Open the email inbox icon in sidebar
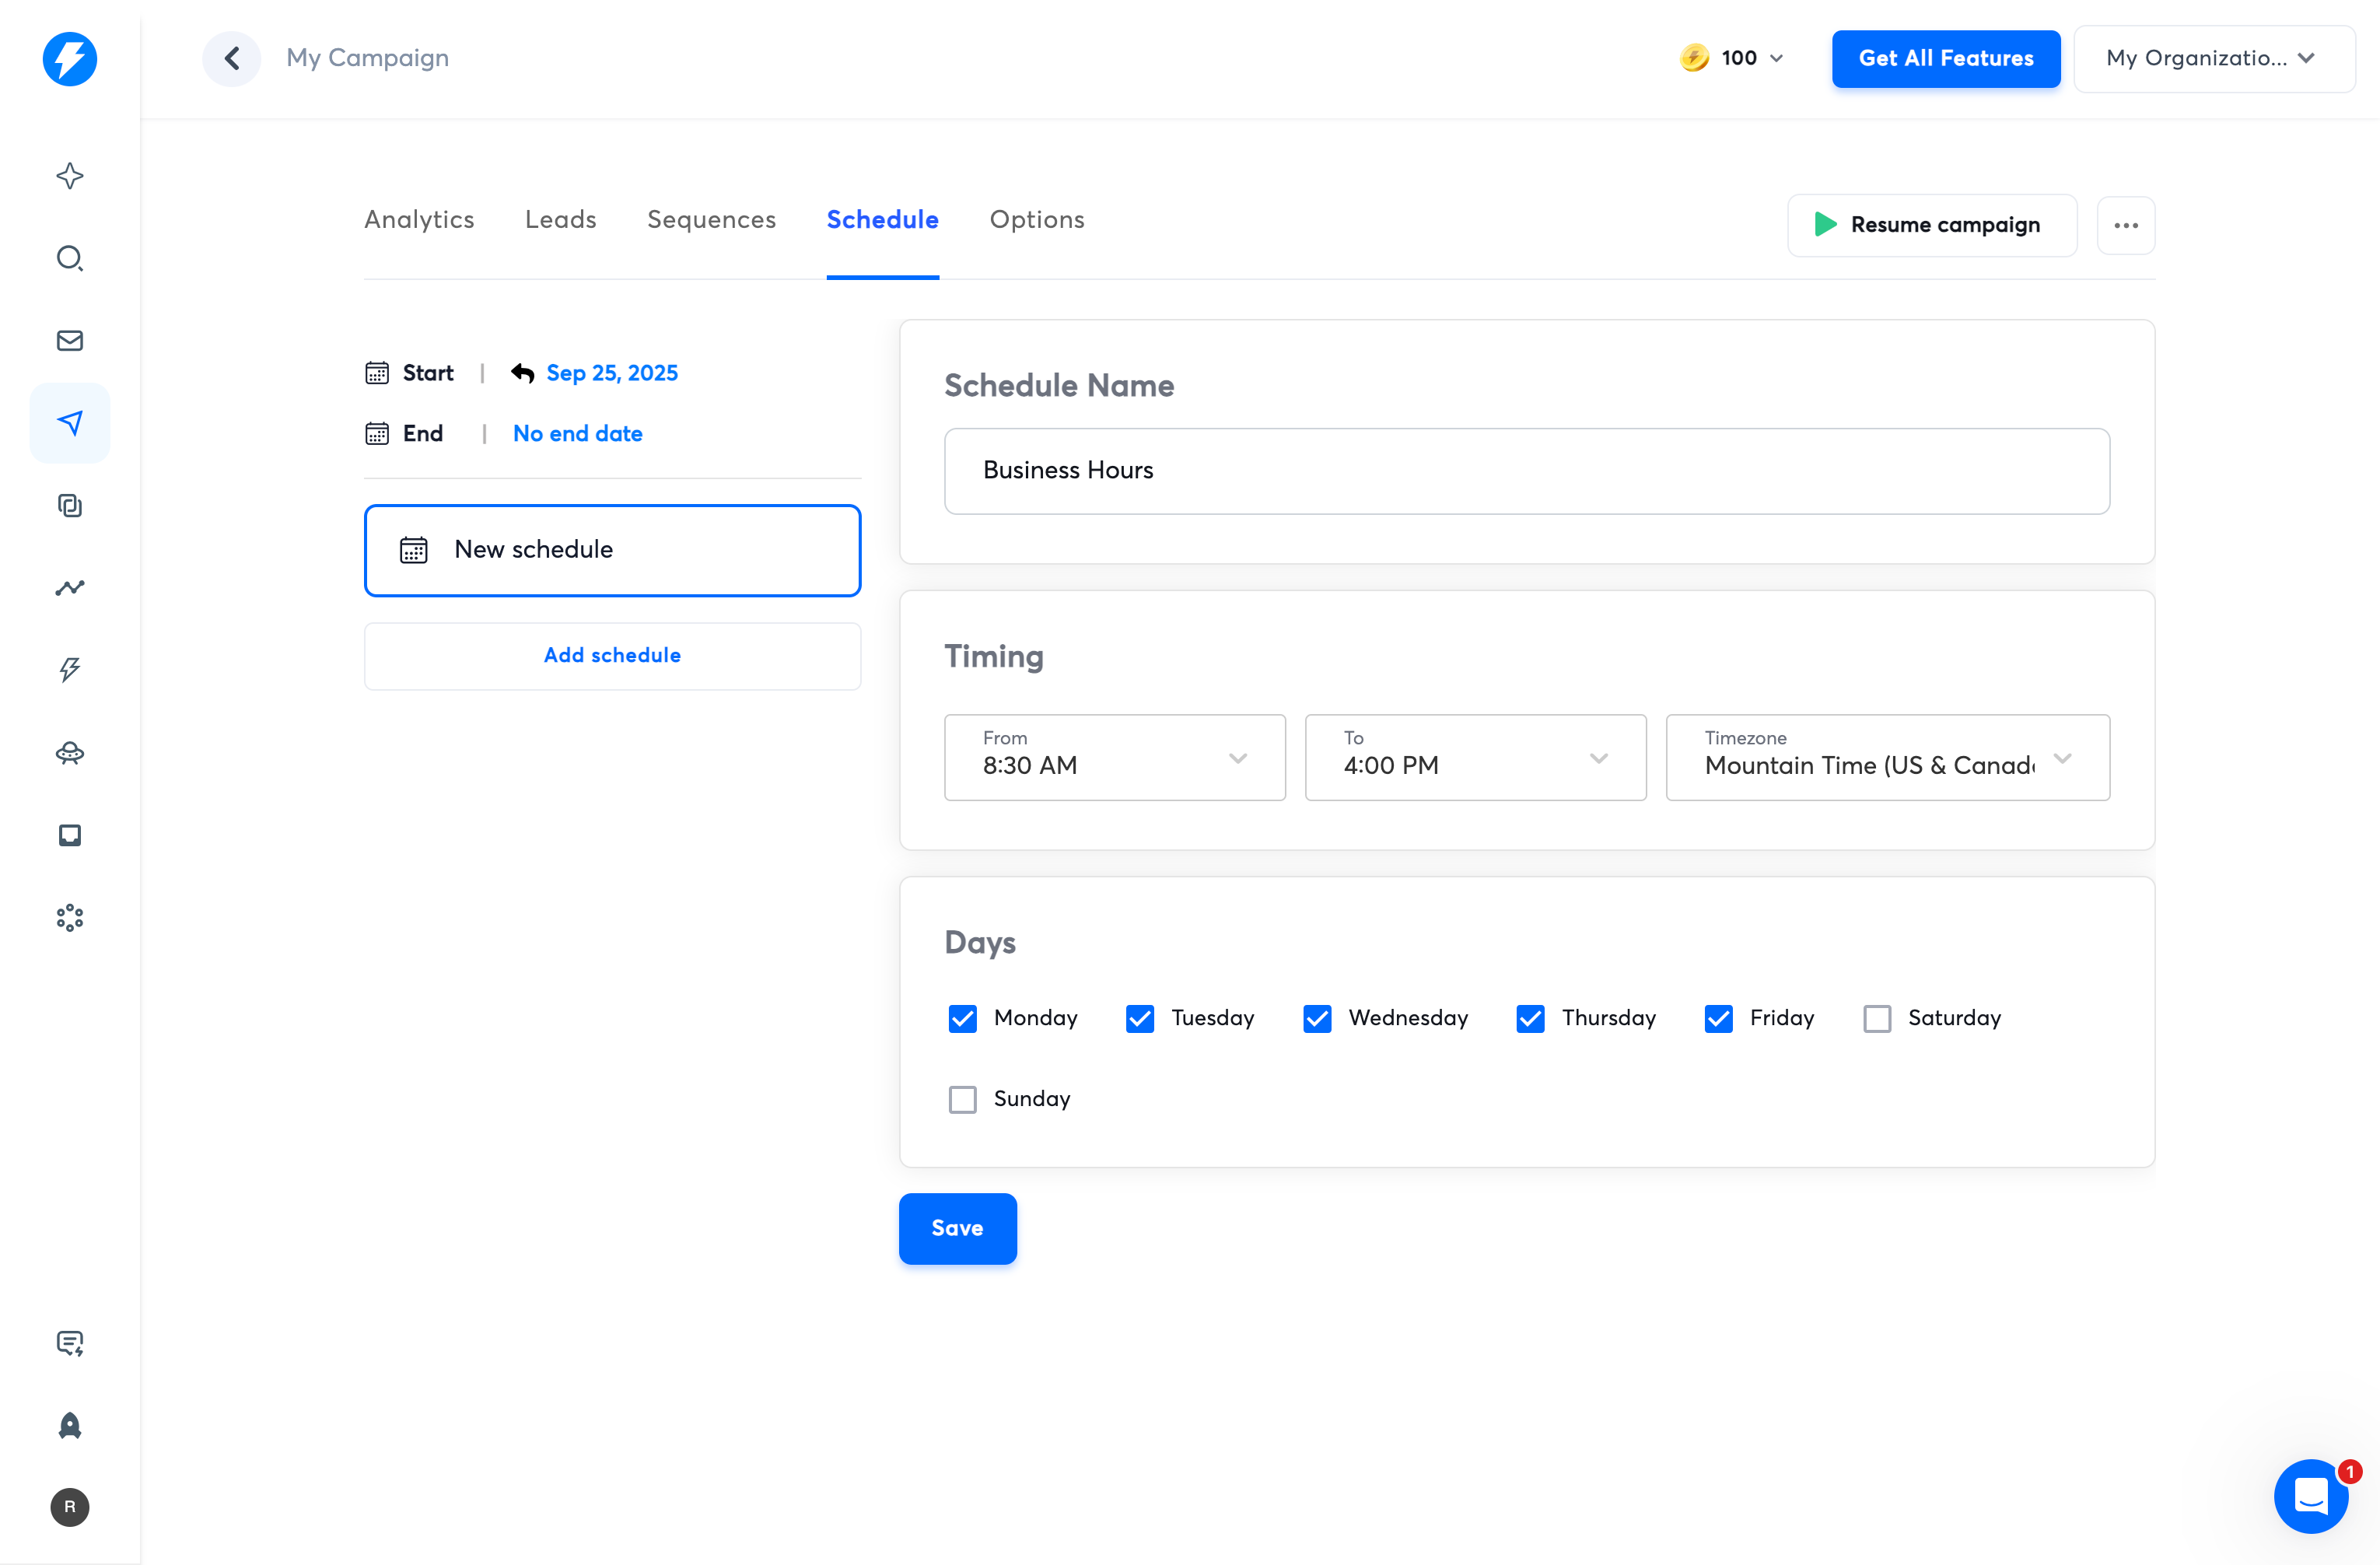2380x1565 pixels. pos(69,340)
